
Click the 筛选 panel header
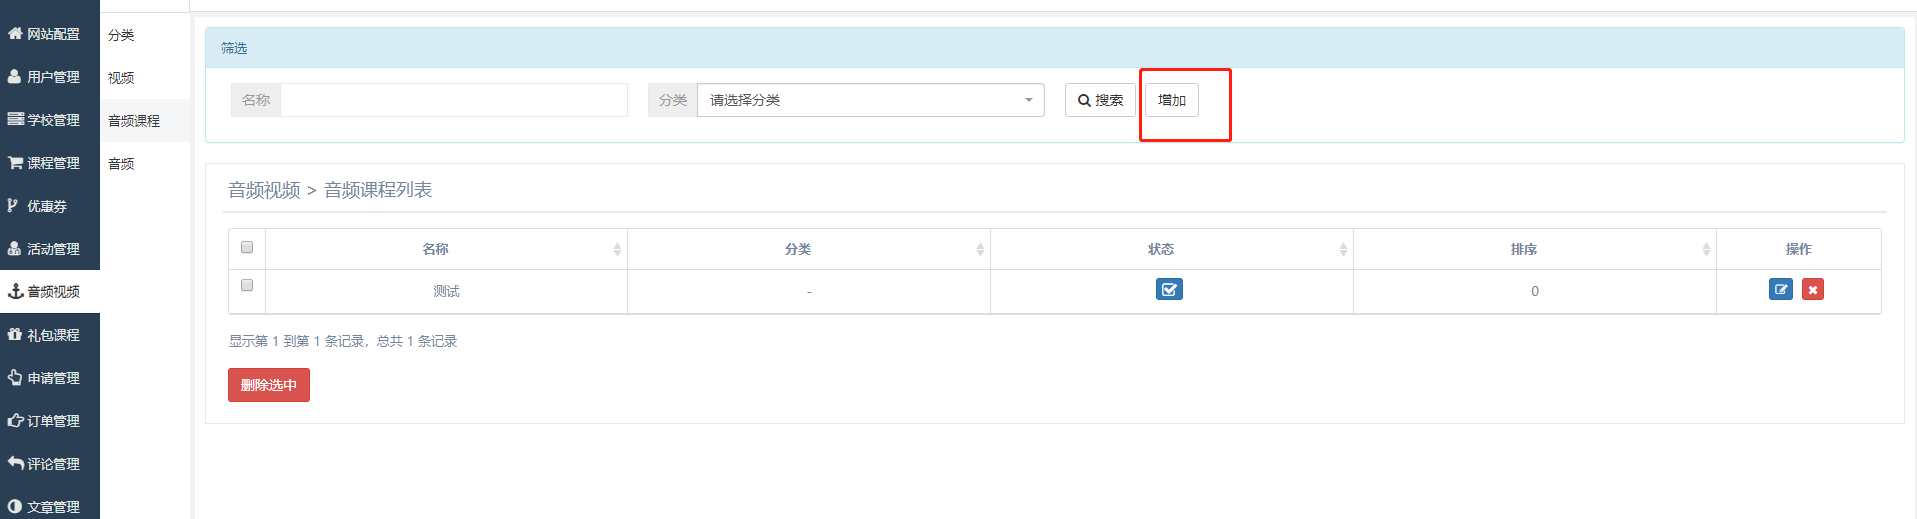[1054, 48]
